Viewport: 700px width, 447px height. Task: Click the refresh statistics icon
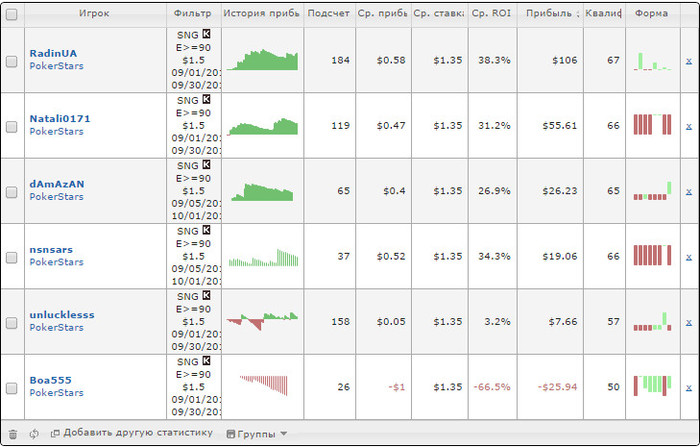(34, 433)
